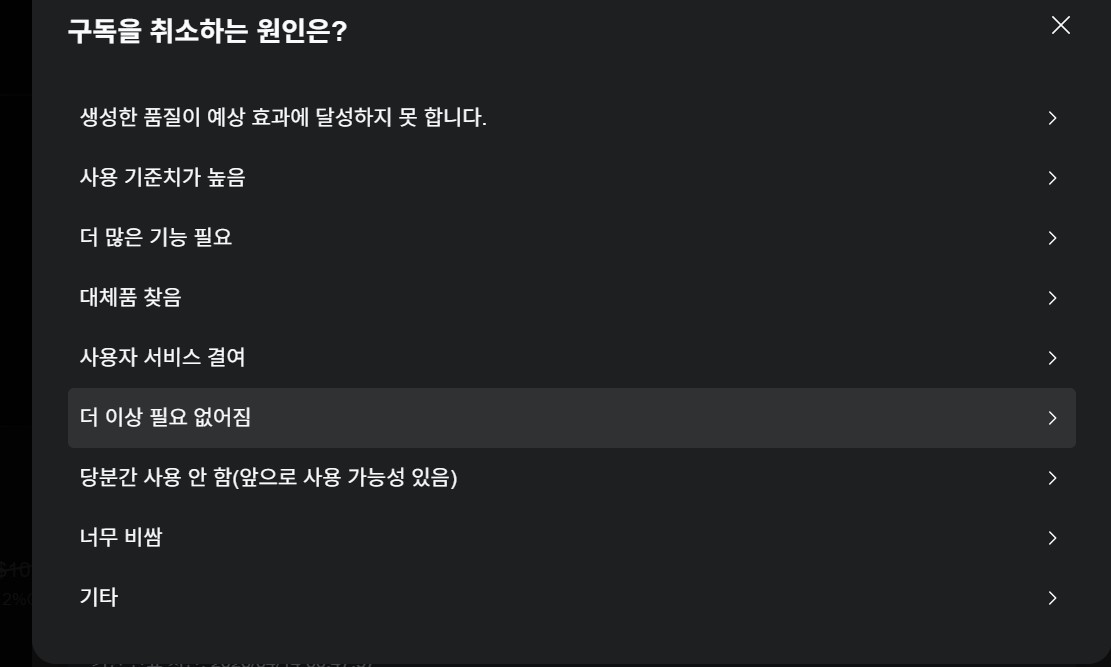1111x667 pixels.
Task: Click the X to close the cancellation dialog
Action: click(1060, 25)
